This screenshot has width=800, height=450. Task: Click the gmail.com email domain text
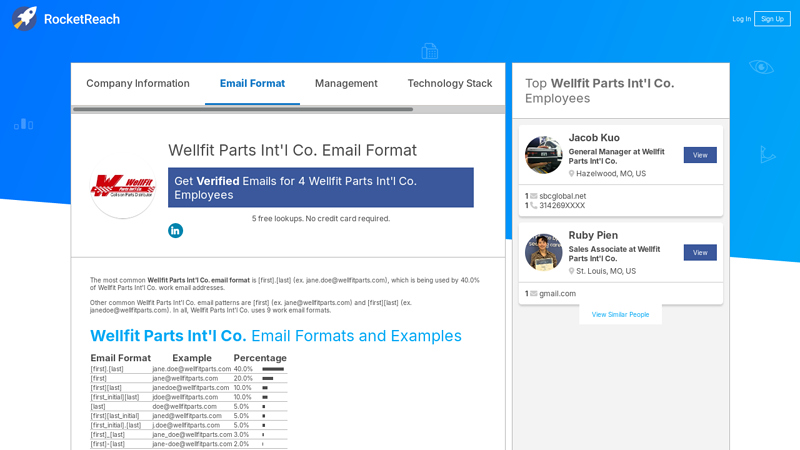pos(558,293)
